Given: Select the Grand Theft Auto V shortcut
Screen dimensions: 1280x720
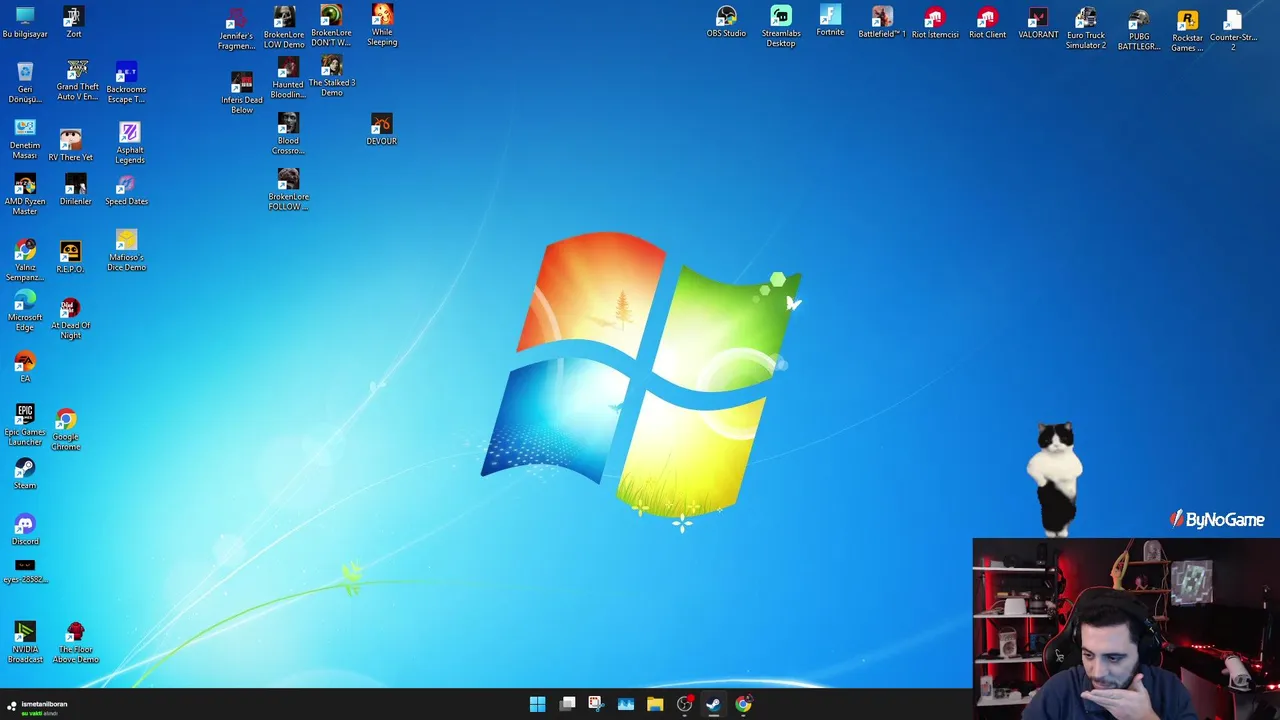Looking at the screenshot, I should click(77, 81).
